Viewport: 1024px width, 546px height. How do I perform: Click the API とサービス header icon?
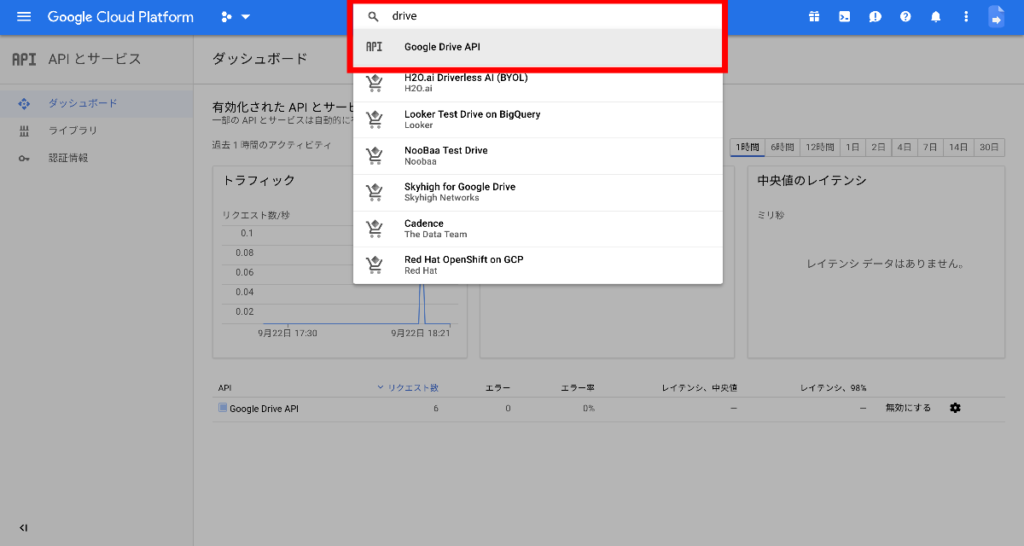(24, 59)
